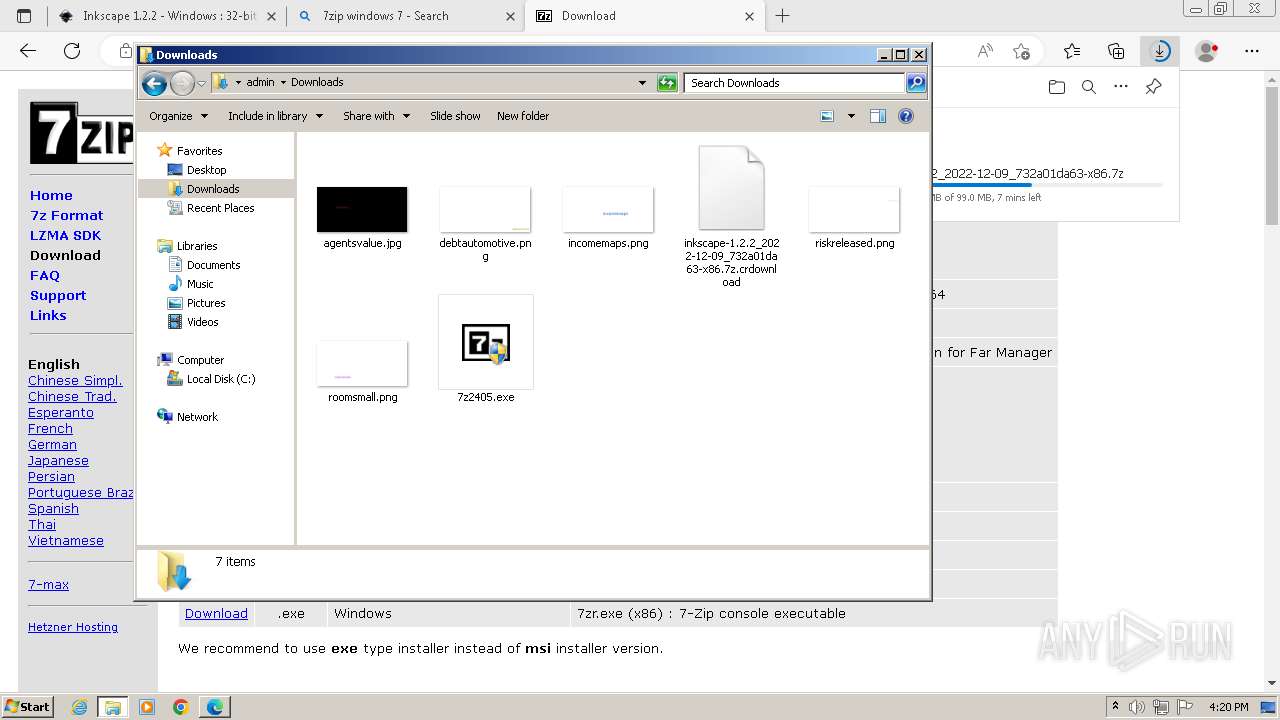Open downloads folder icon in Edge panel
Image resolution: width=1280 pixels, height=720 pixels.
pos(1057,87)
